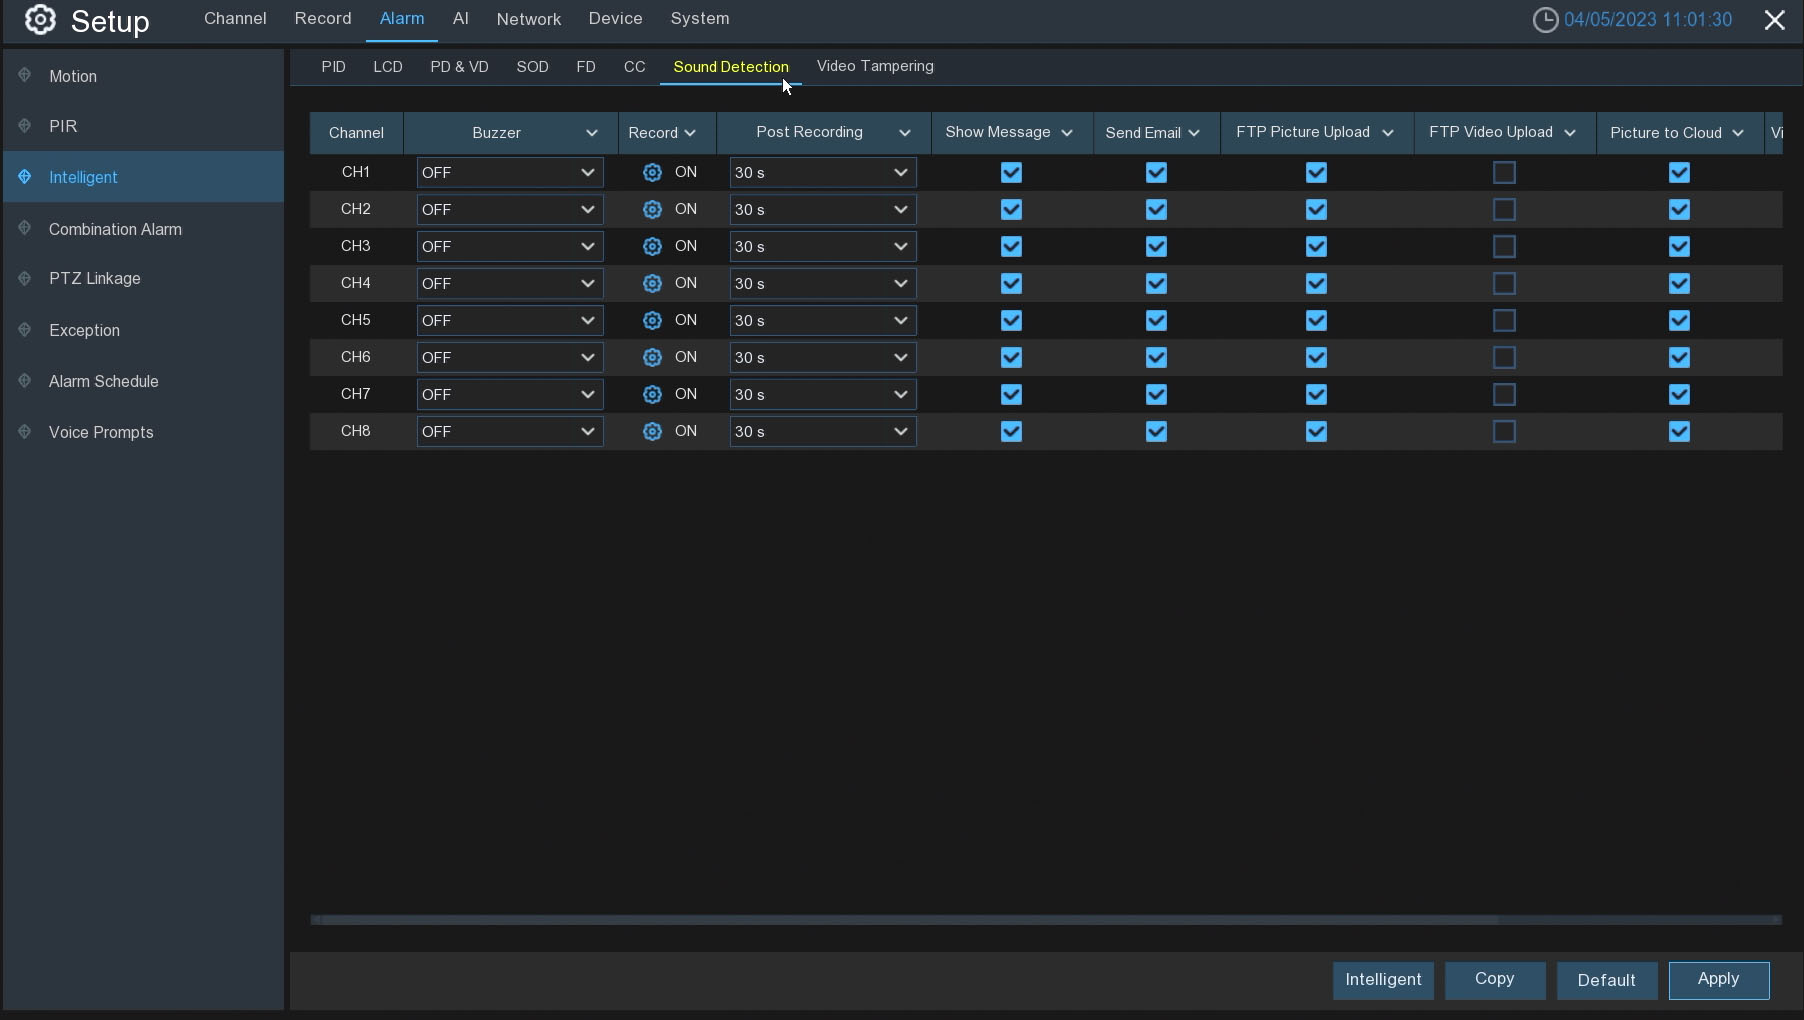
Task: Enable FTP Video Upload for CH1
Action: (1504, 173)
